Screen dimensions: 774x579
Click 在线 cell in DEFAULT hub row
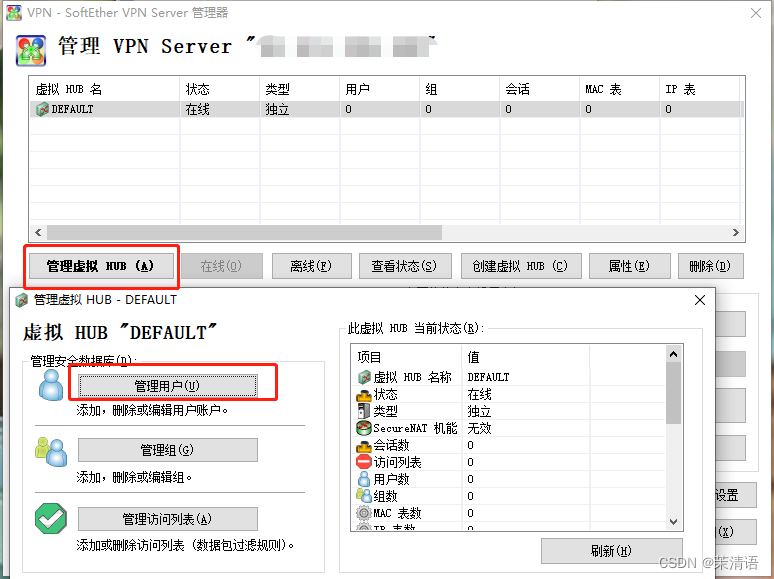pyautogui.click(x=197, y=109)
